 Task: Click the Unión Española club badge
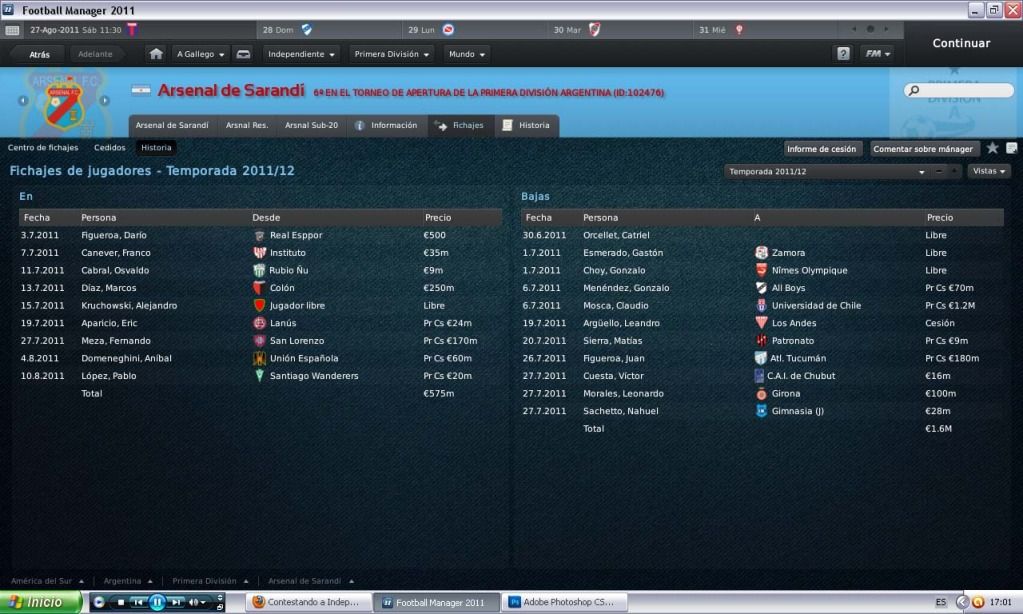[x=259, y=359]
